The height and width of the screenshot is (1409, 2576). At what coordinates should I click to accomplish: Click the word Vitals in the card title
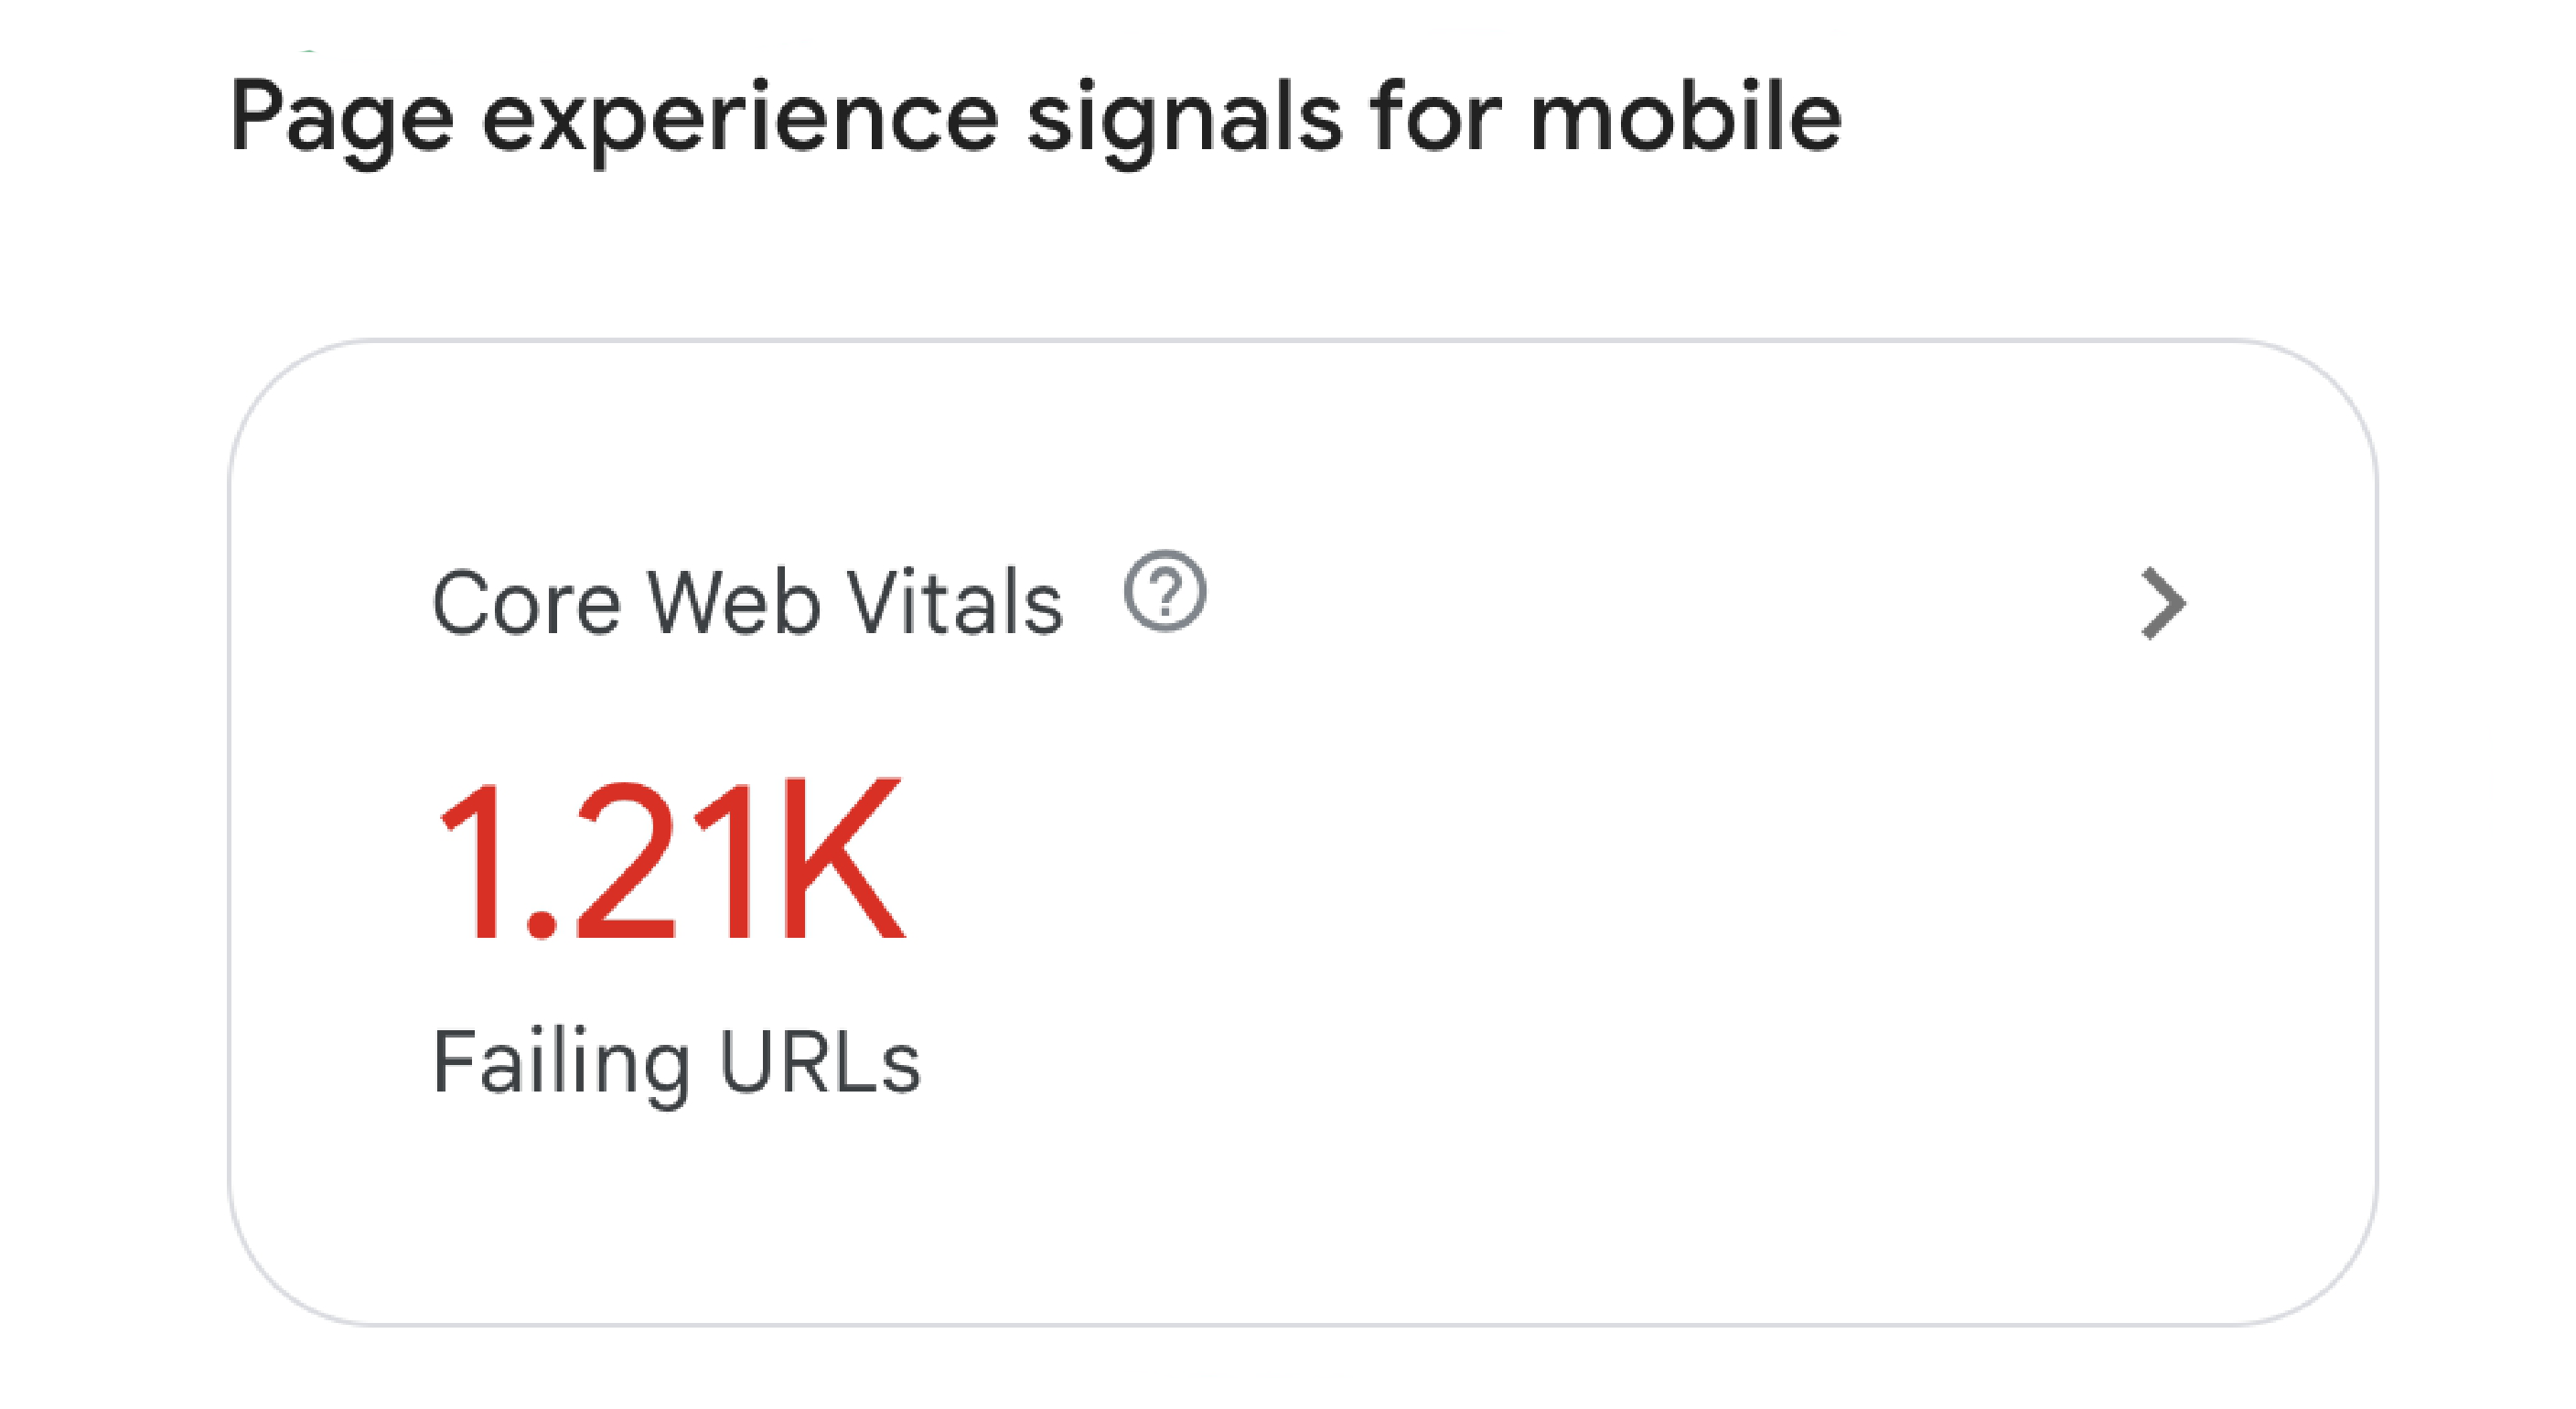point(954,603)
